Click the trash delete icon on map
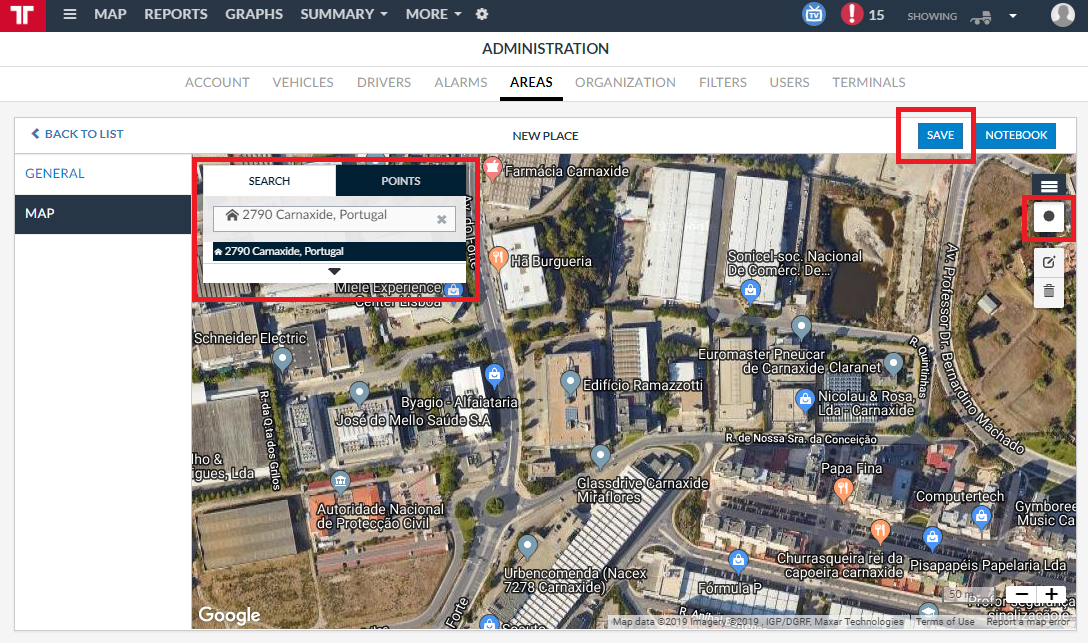Screen dimensions: 1088x643 tap(1048, 291)
